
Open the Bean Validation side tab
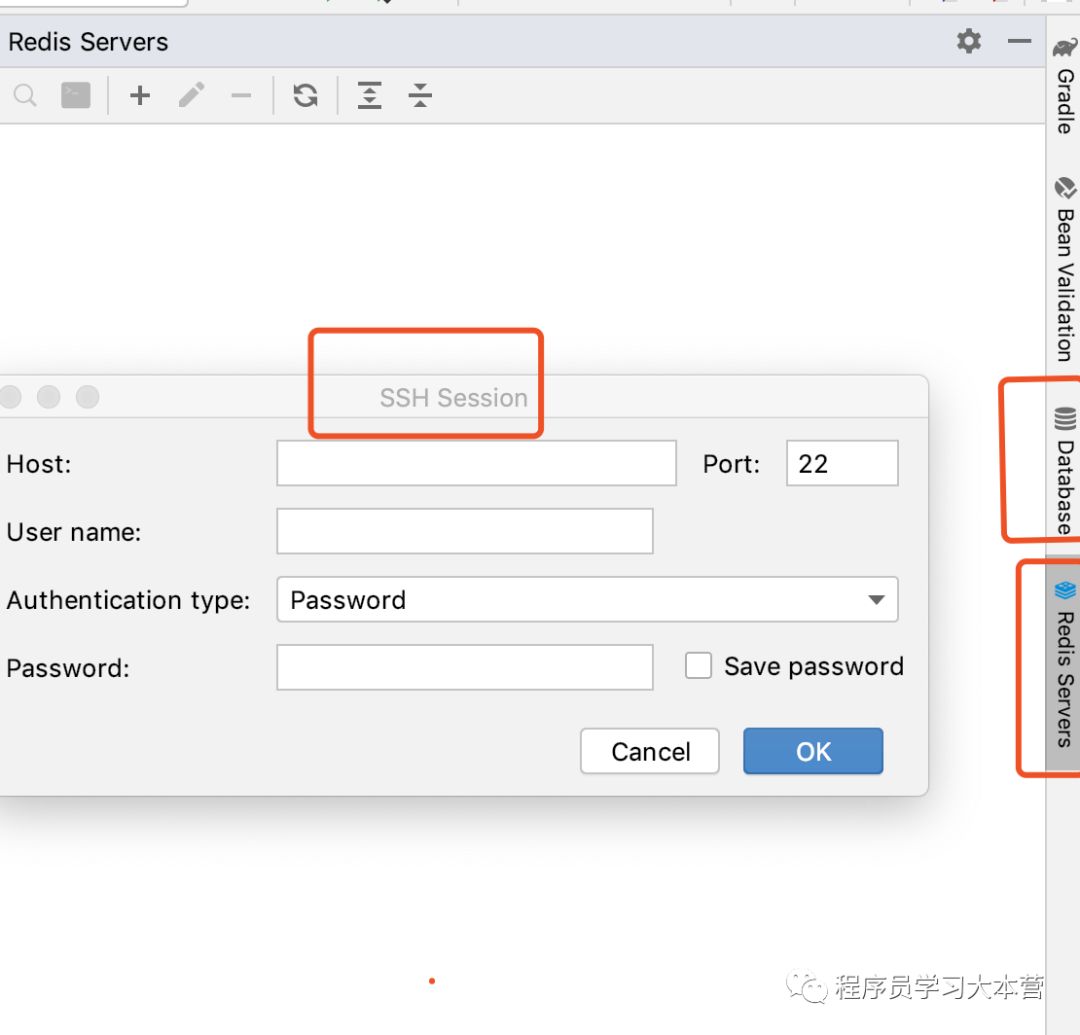coord(1065,269)
